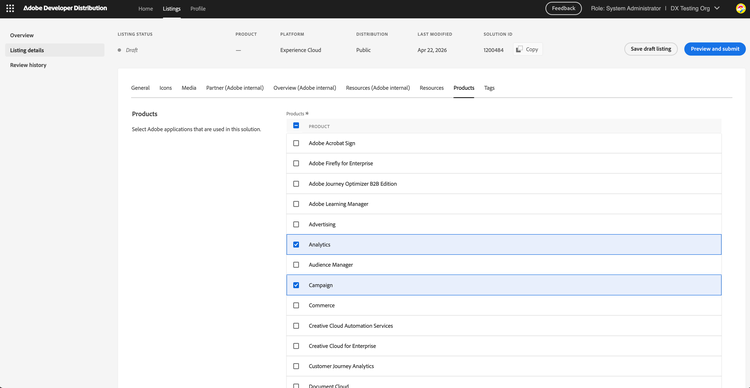Click the Apr 22, 2026 date
Viewport: 750px width, 388px height.
432,50
